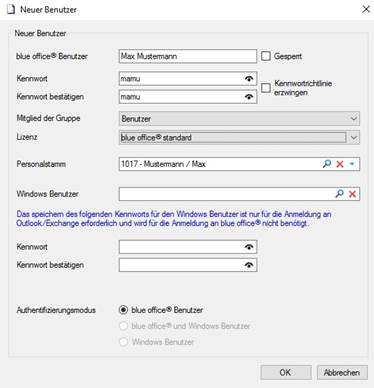
Task: Click blue office Benutzer name field
Action: click(188, 56)
